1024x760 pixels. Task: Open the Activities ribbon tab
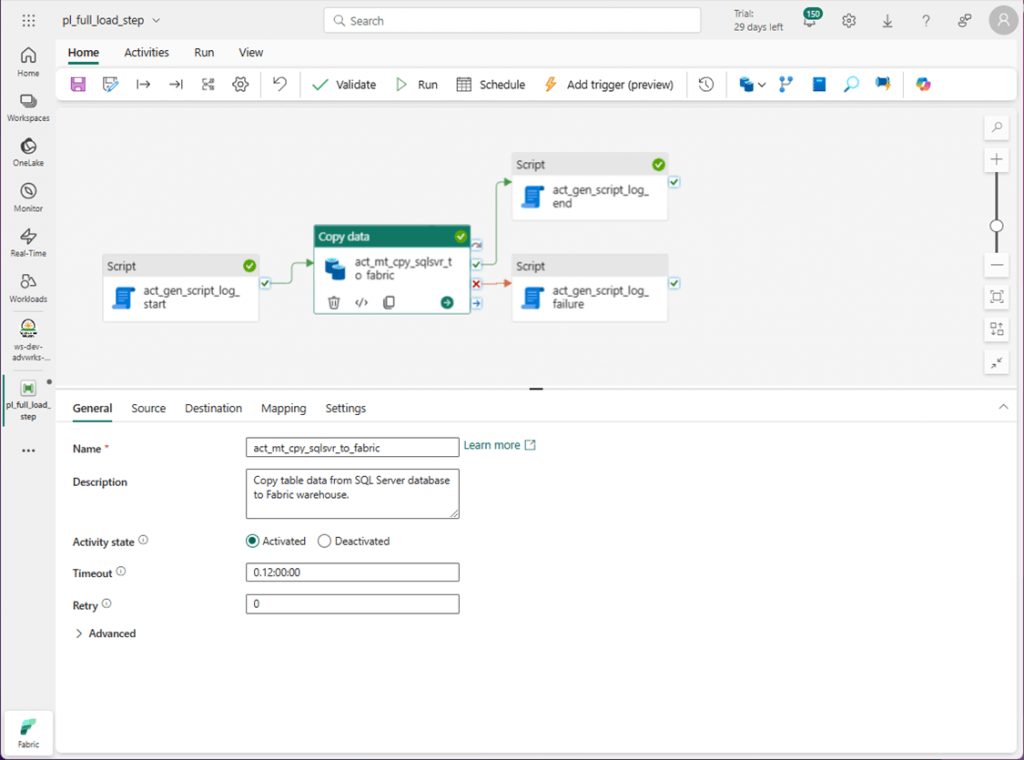[146, 52]
